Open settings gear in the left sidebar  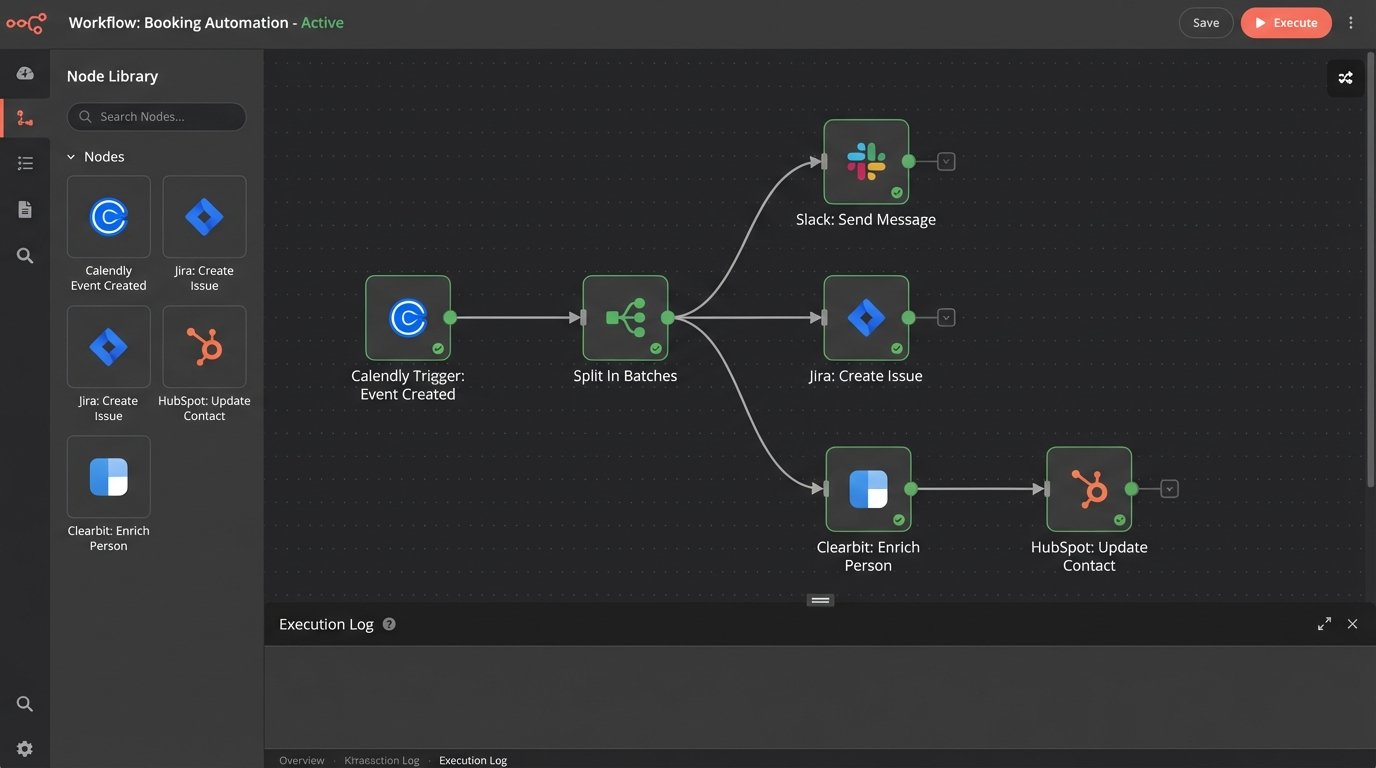(25, 749)
